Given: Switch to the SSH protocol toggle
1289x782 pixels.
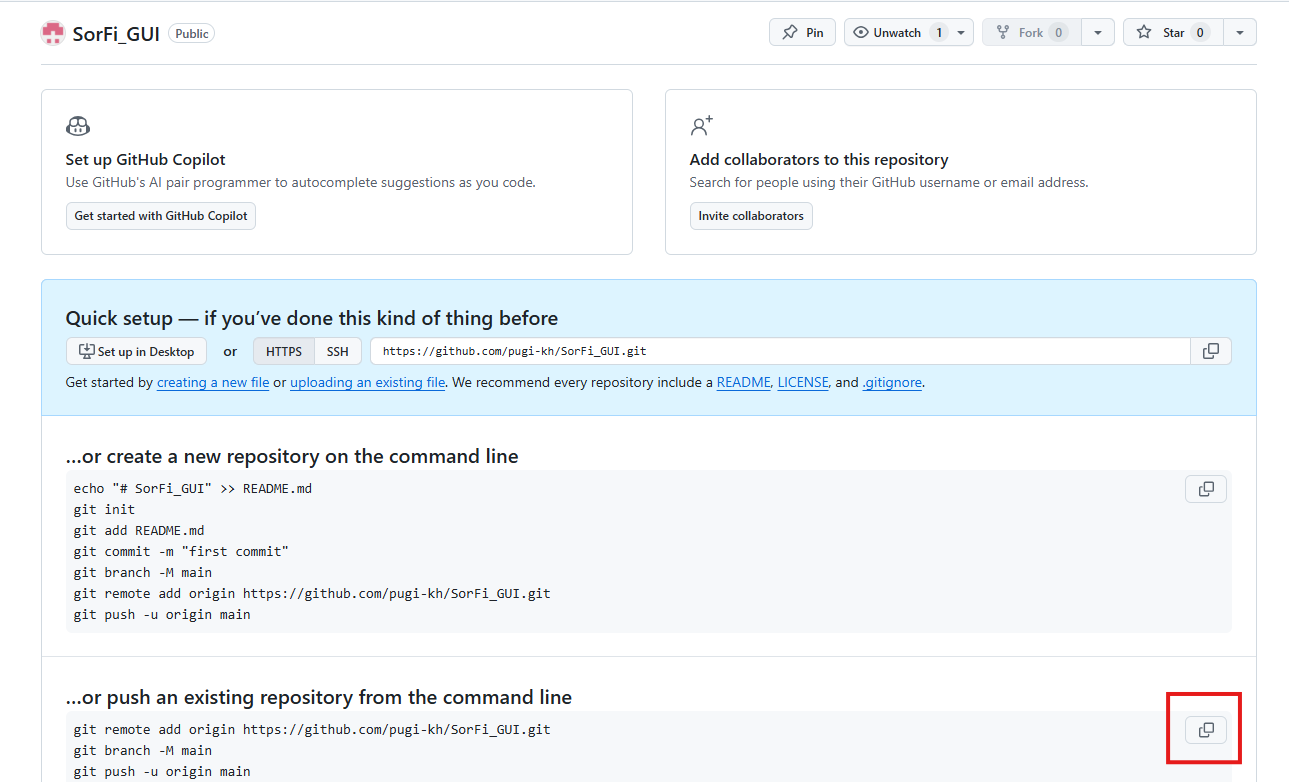Looking at the screenshot, I should coord(338,351).
